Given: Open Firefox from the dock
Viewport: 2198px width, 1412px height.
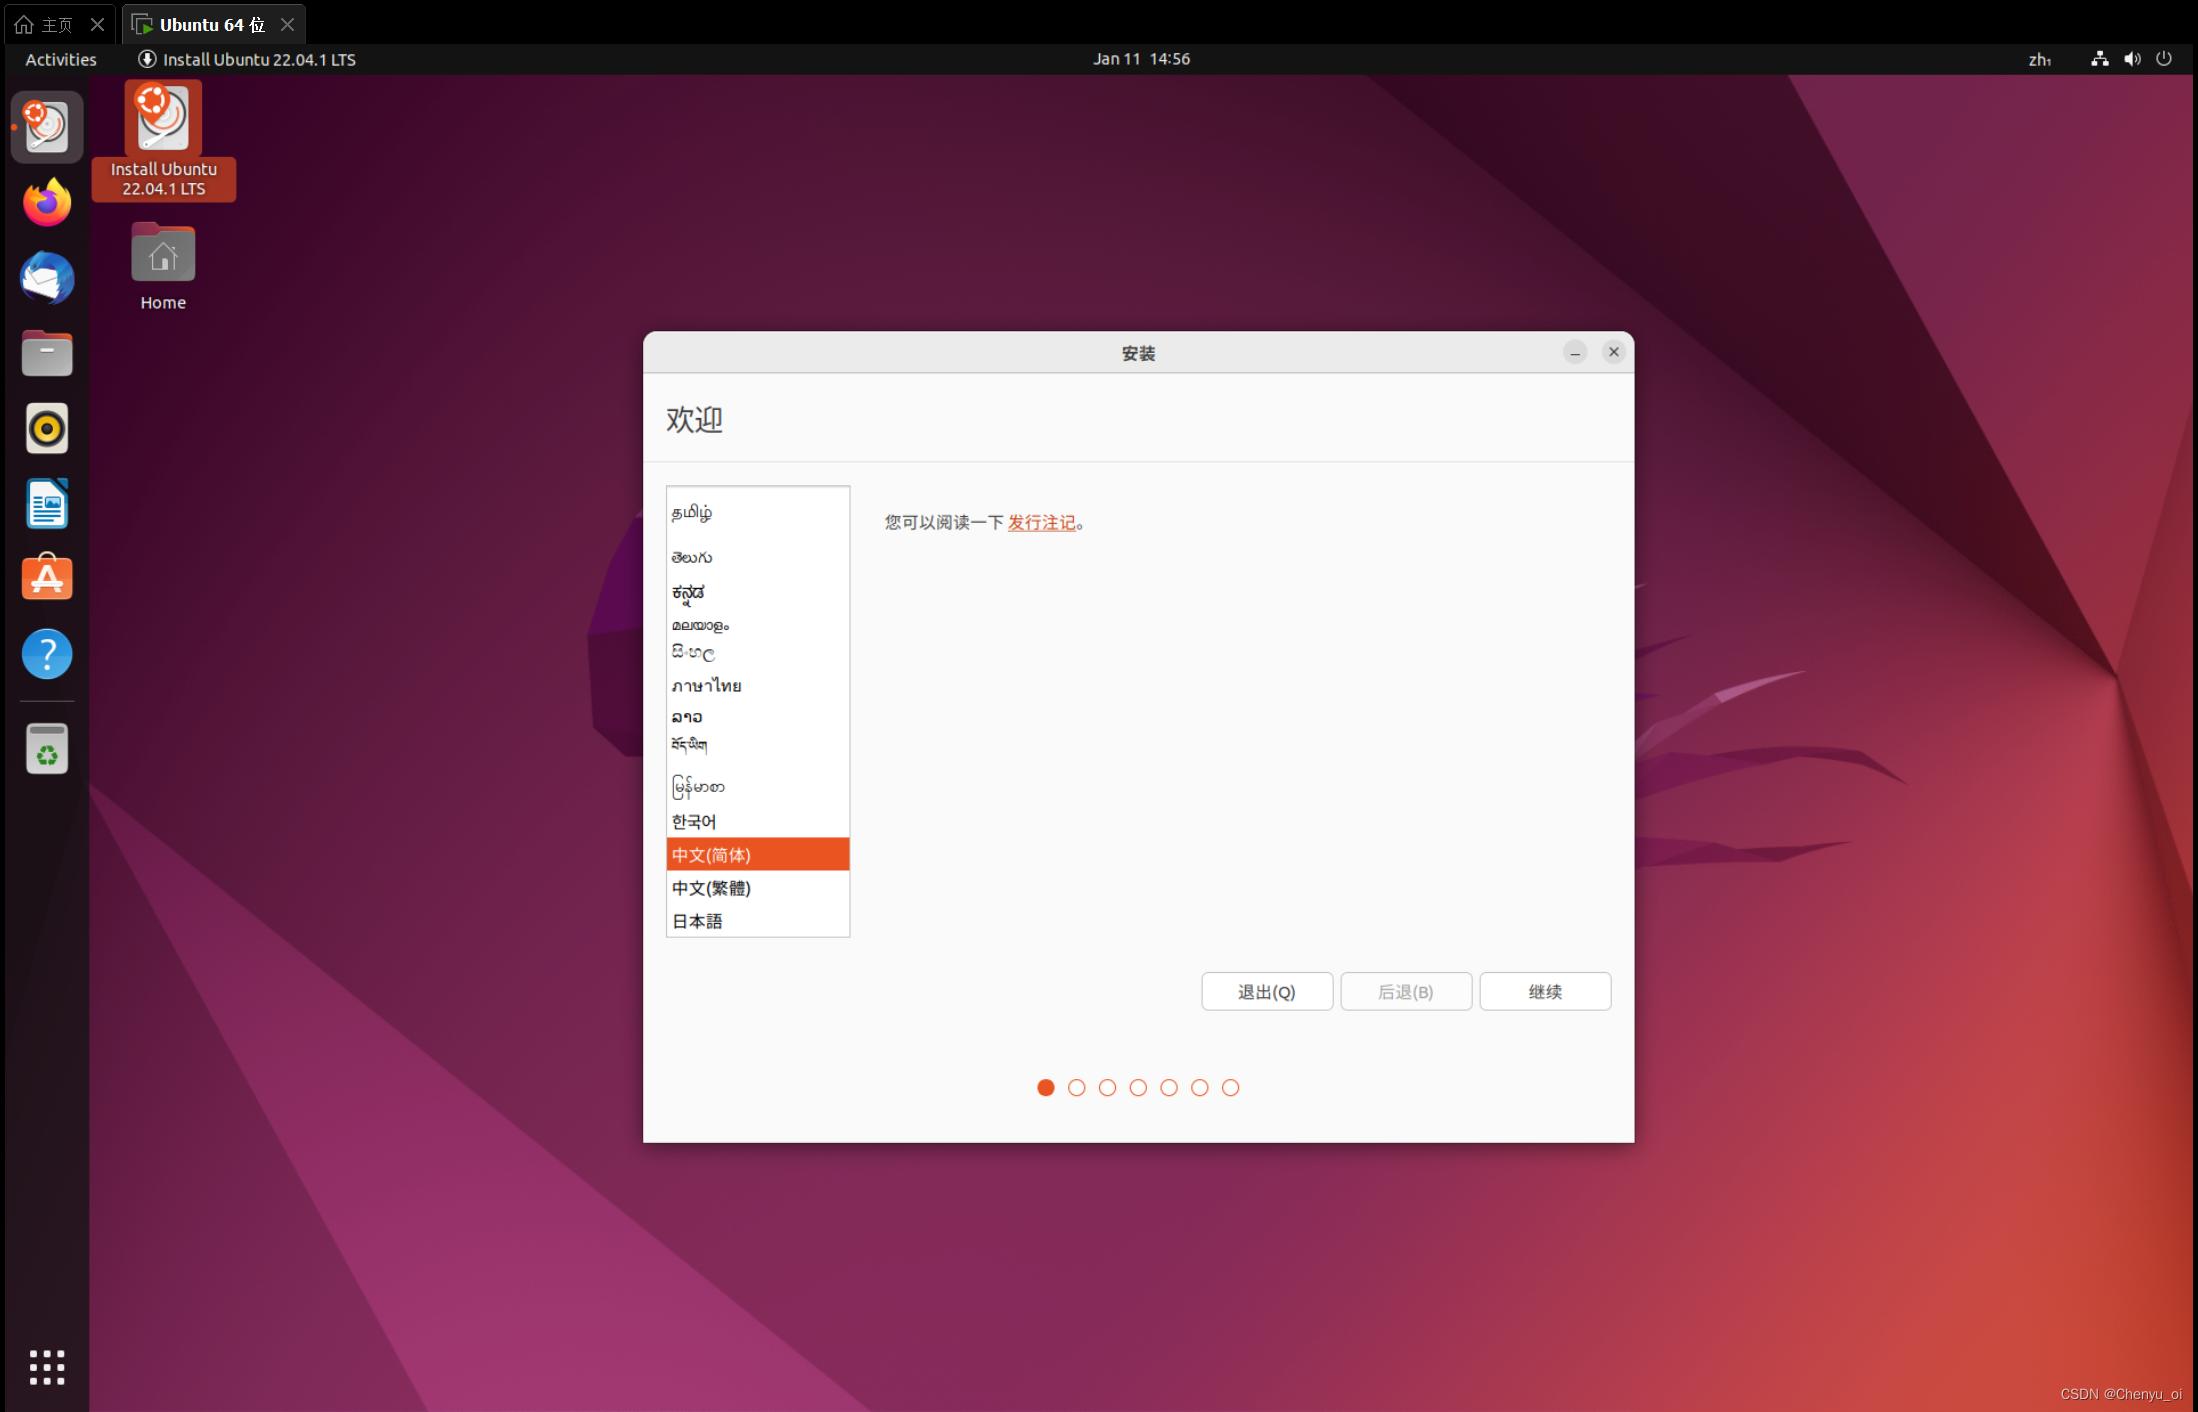Looking at the screenshot, I should click(47, 203).
